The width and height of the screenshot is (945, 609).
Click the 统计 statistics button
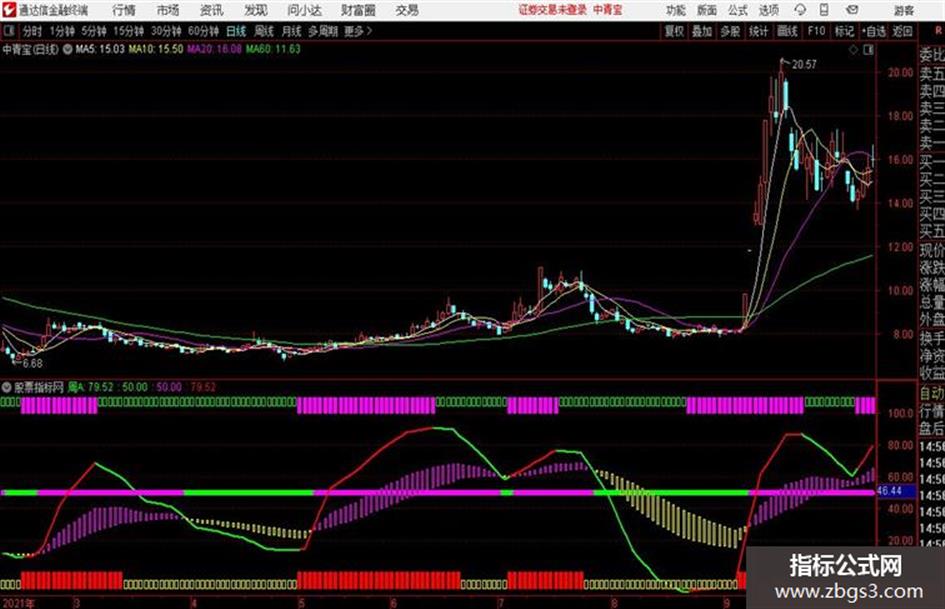(x=758, y=31)
